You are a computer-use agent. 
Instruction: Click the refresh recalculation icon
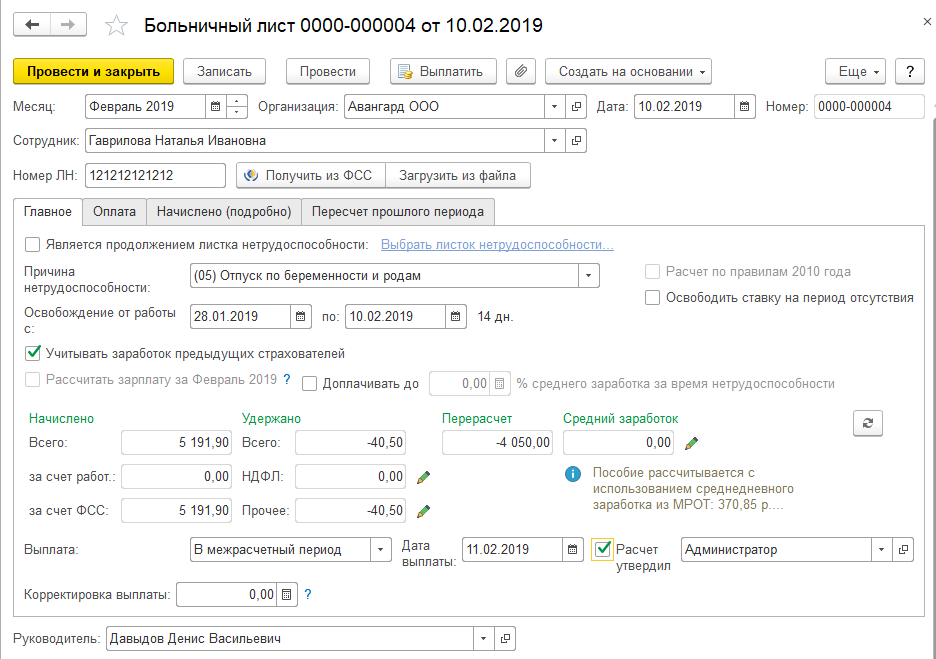(867, 423)
